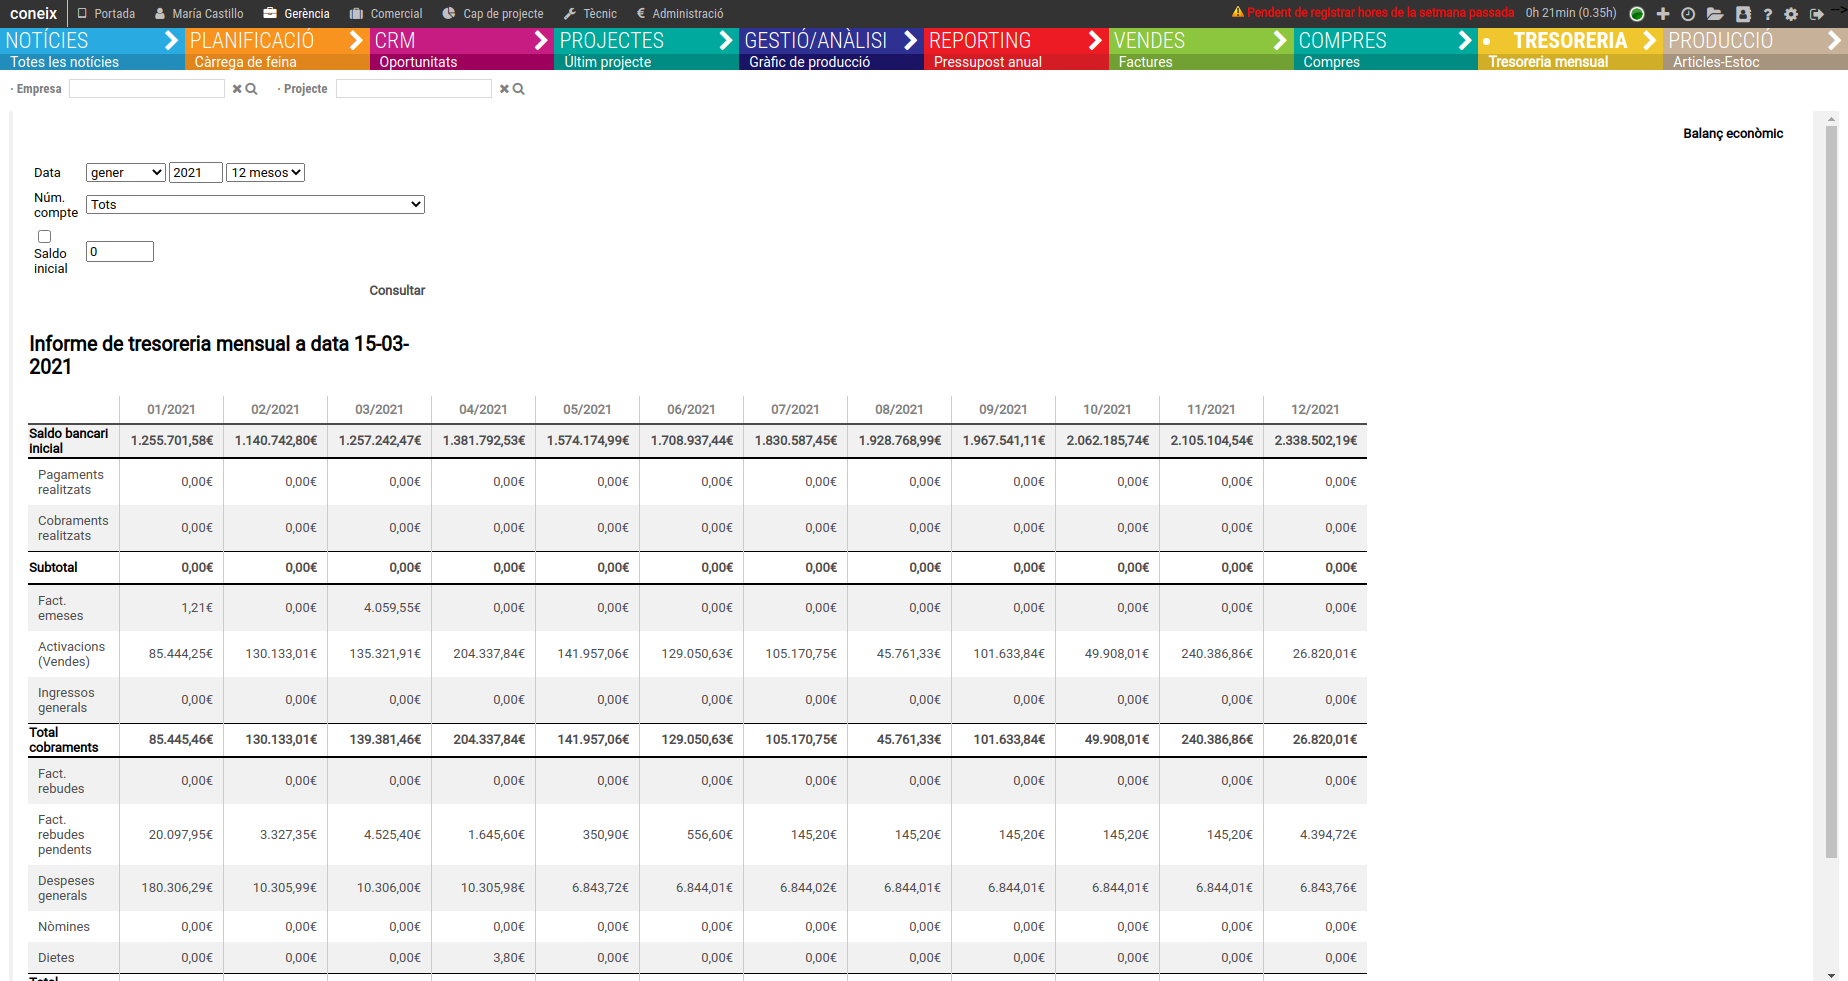This screenshot has height=981, width=1848.
Task: Open the María Castillo user tab
Action: (199, 14)
